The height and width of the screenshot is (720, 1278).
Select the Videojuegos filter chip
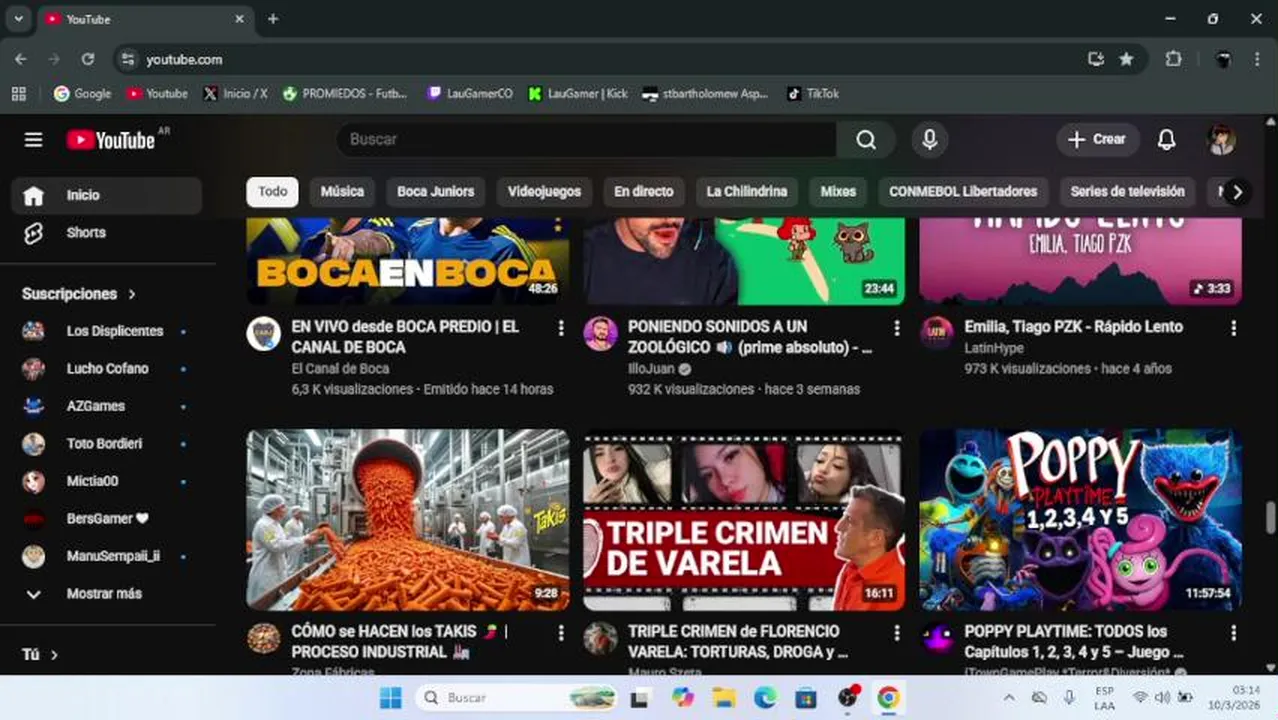pyautogui.click(x=544, y=192)
